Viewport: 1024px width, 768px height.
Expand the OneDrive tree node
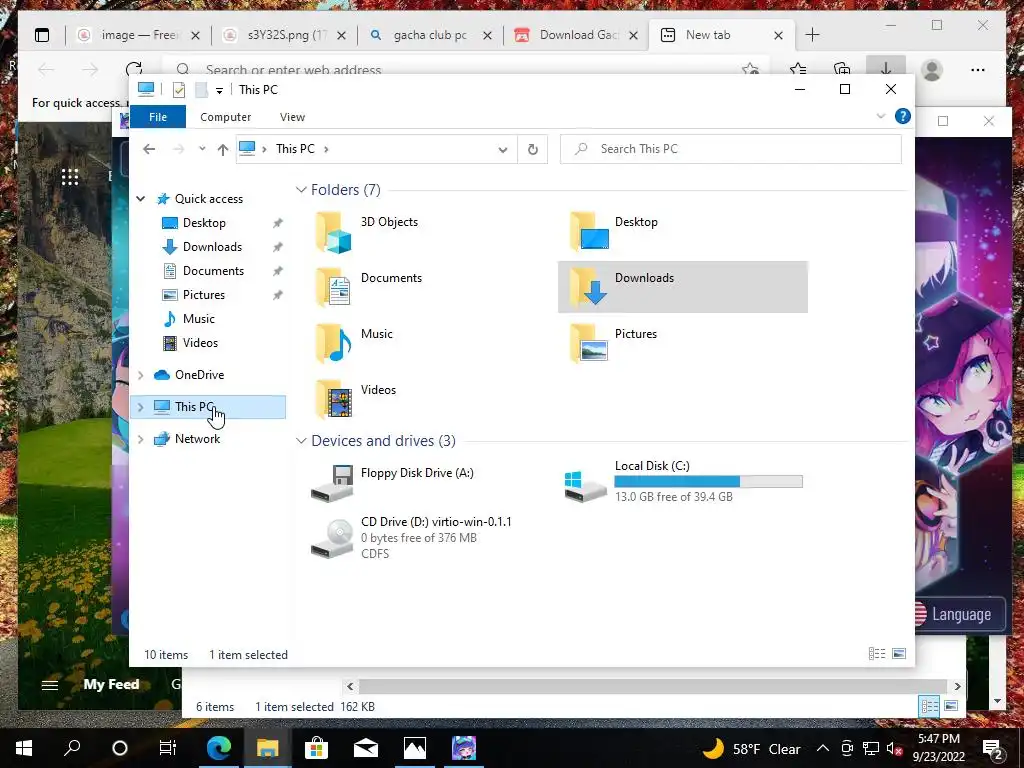click(140, 375)
